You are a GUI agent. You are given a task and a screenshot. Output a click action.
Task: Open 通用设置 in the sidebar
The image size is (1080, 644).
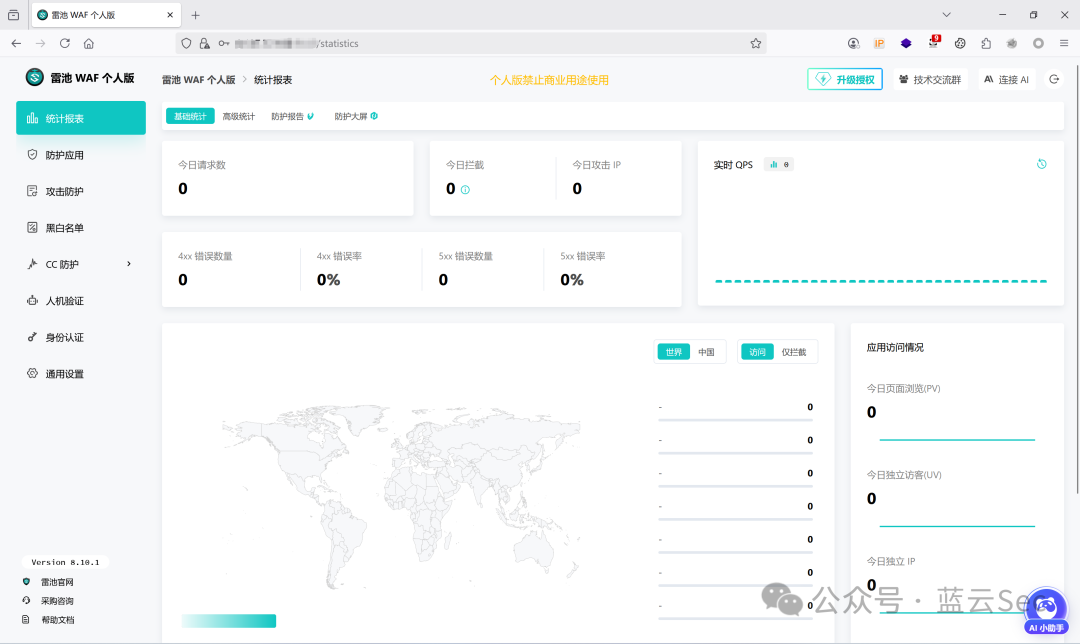click(x=81, y=374)
